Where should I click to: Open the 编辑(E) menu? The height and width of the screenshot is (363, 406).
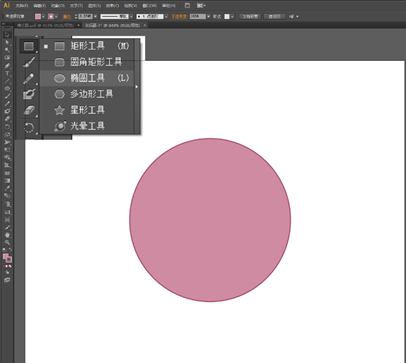click(x=40, y=6)
